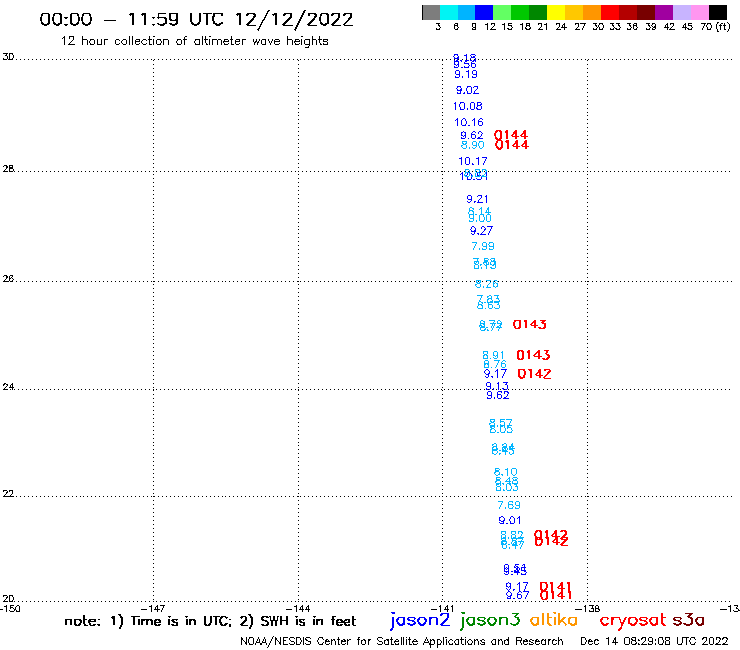Select the light blue reading 8.26
The height and width of the screenshot is (650, 740).
(x=487, y=284)
